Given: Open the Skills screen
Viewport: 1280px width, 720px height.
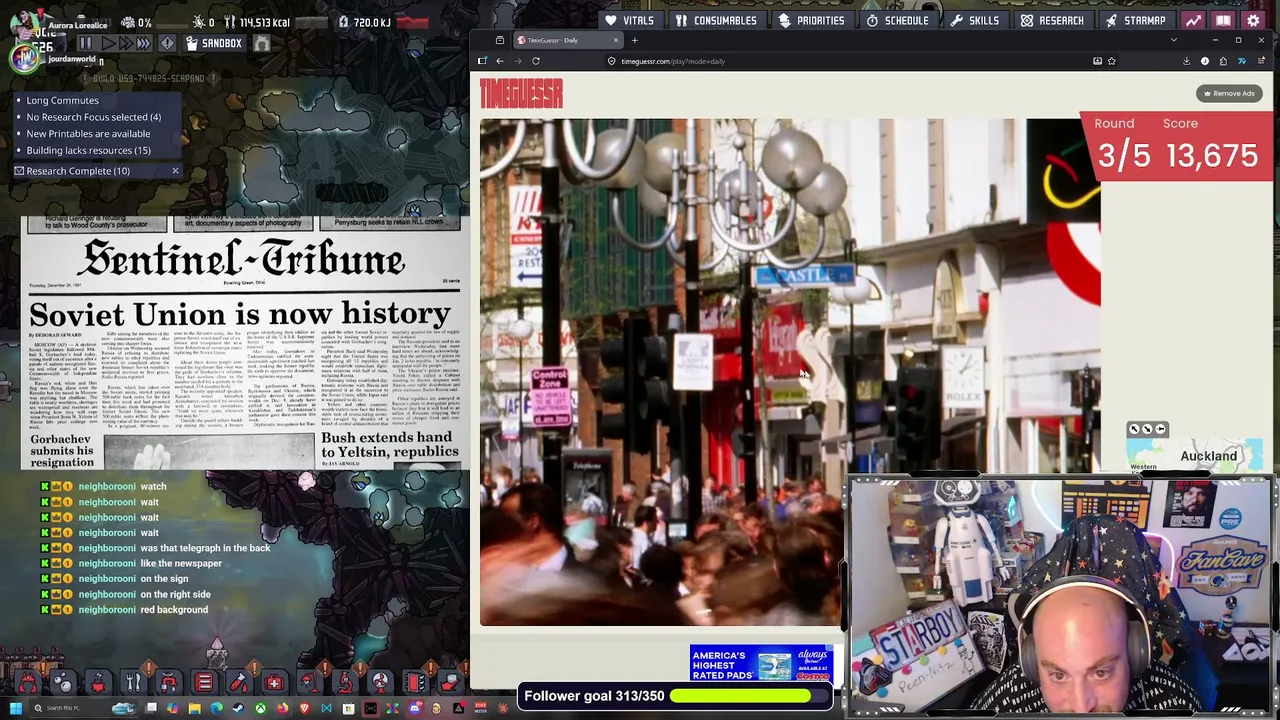Looking at the screenshot, I should [975, 20].
